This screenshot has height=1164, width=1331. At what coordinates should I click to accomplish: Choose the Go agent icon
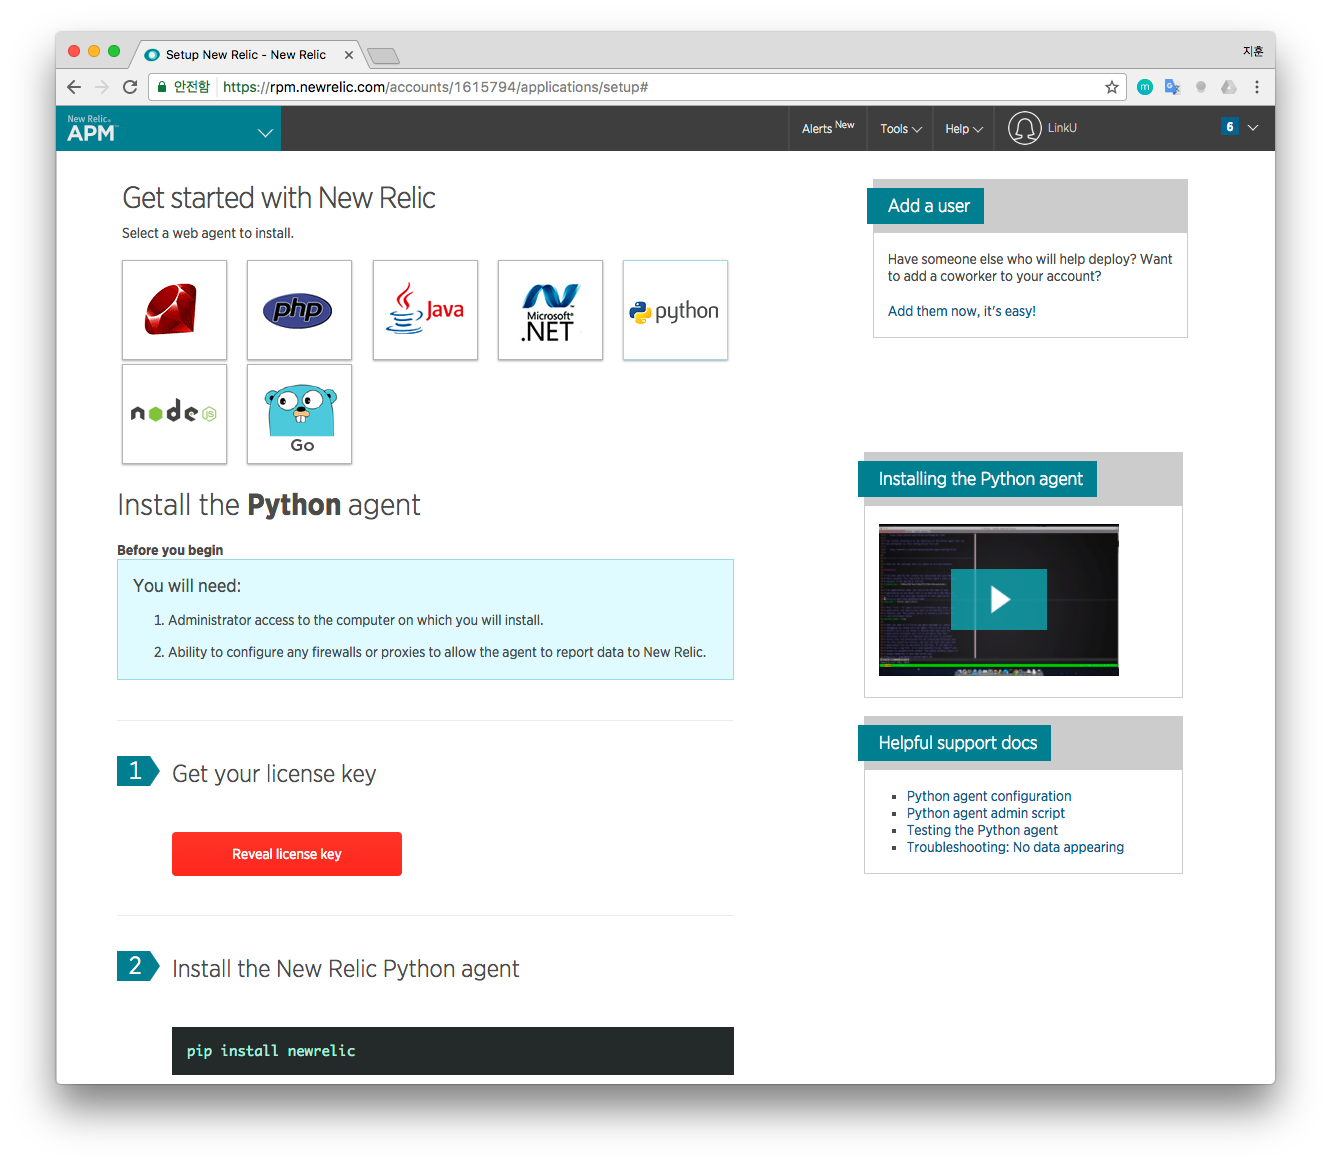(299, 413)
